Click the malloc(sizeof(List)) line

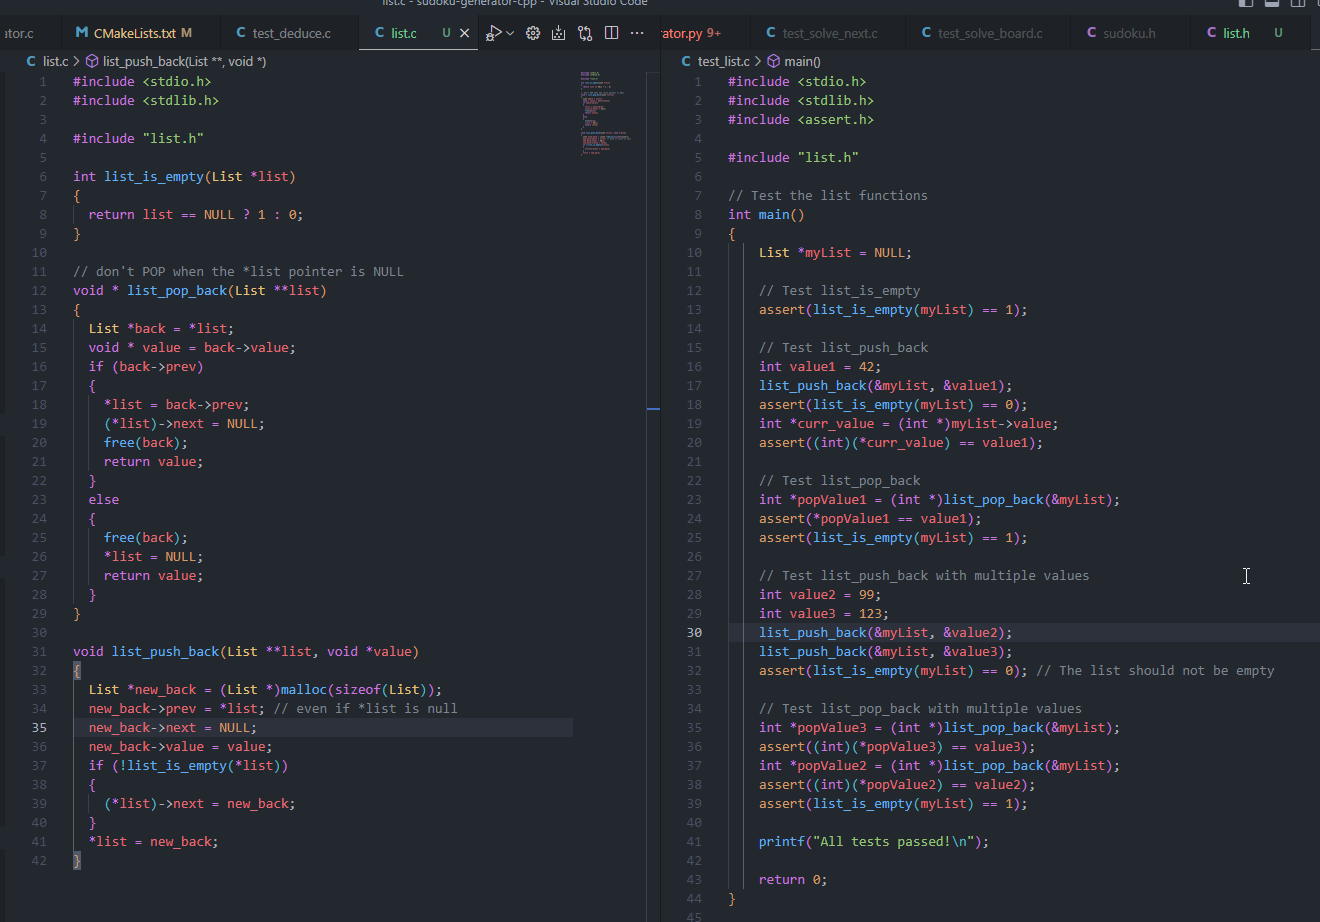click(265, 689)
